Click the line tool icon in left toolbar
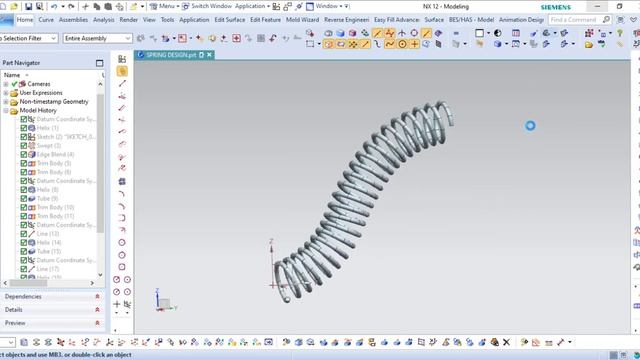Viewport: 640px width, 360px height. click(122, 84)
